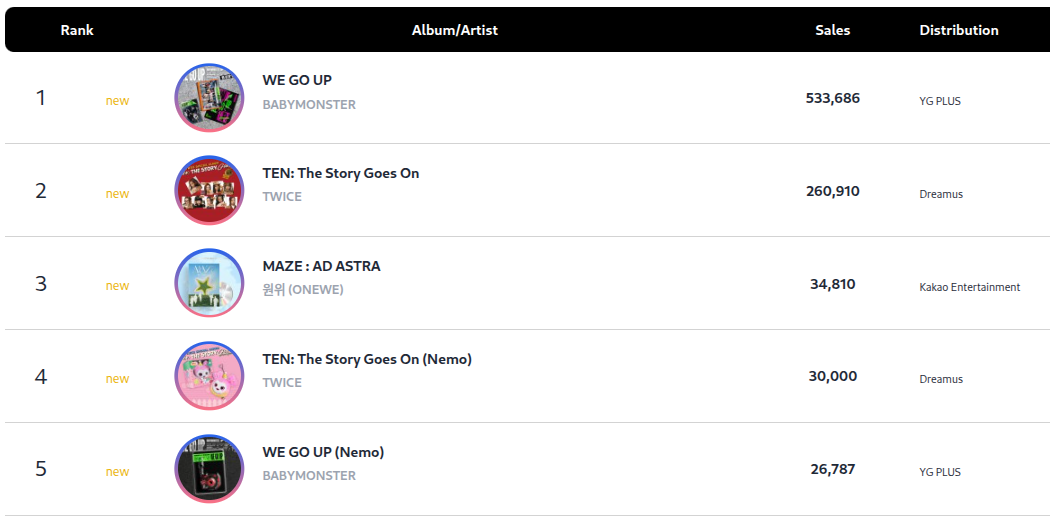Click the WE GO UP album title
Screen dimensions: 1050x525
pyautogui.click(x=297, y=80)
